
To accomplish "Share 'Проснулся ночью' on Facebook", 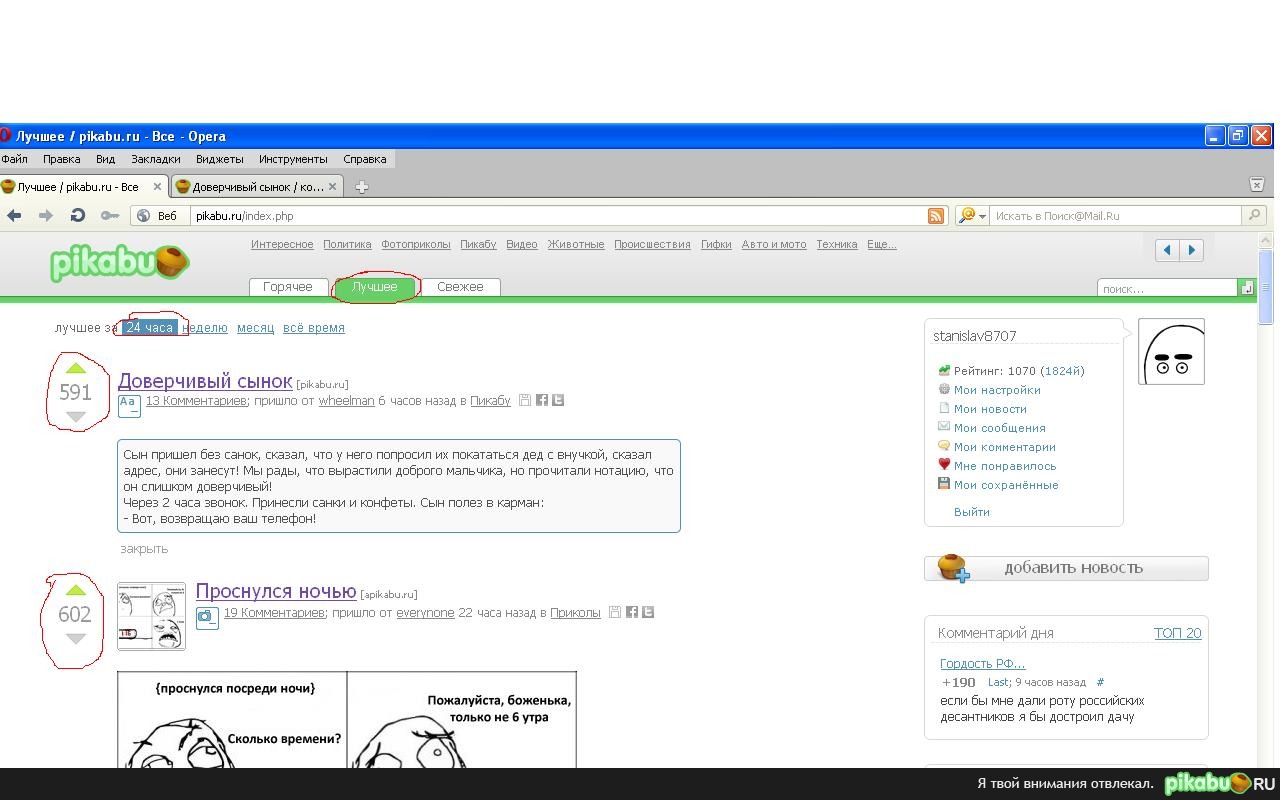I will [x=632, y=612].
